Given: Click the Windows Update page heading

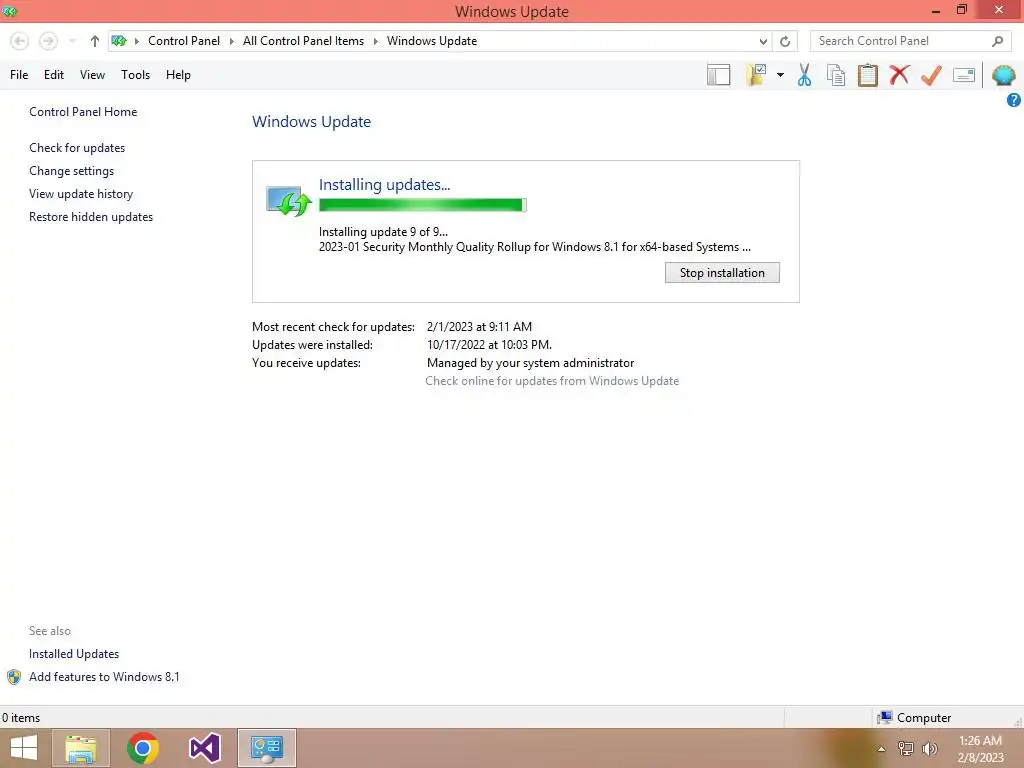Looking at the screenshot, I should click(312, 122).
